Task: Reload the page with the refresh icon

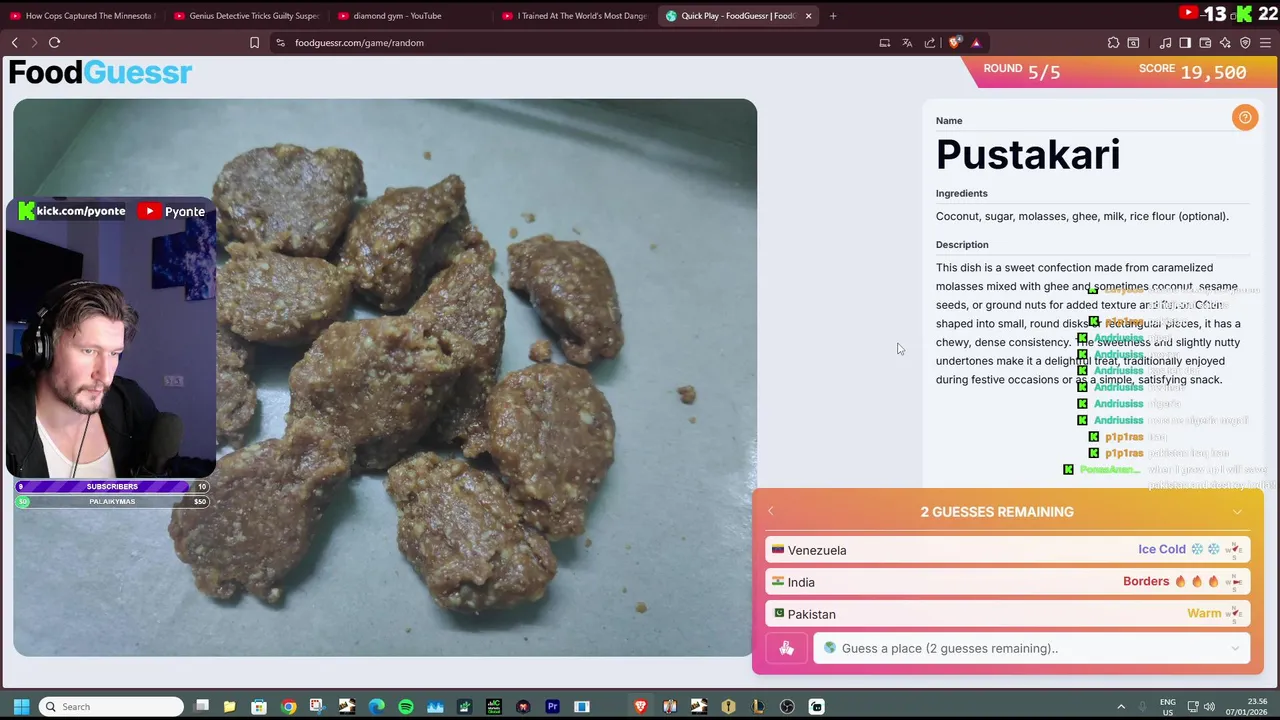Action: coord(54,43)
